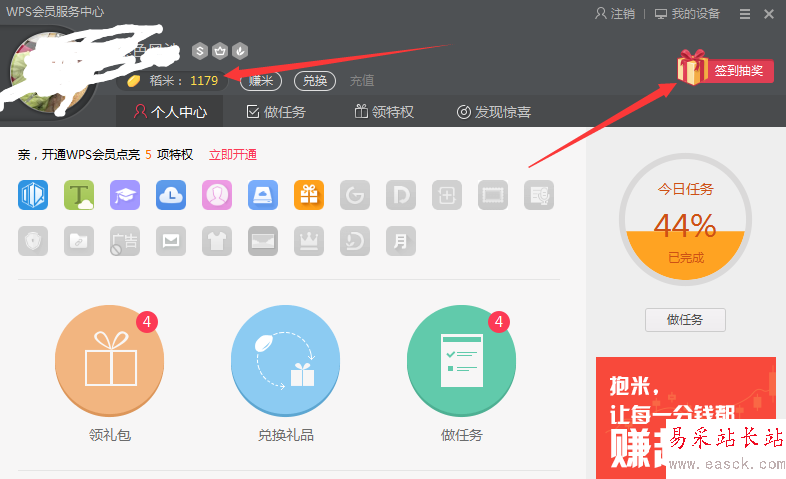Click the blue cloud clock icon
The height and width of the screenshot is (479, 786).
171,195
